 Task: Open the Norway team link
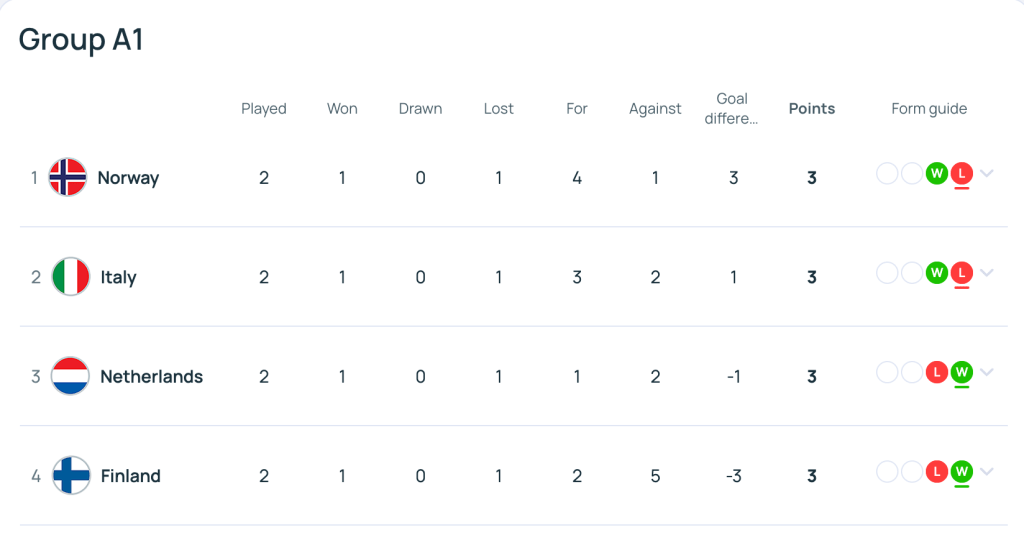click(128, 178)
